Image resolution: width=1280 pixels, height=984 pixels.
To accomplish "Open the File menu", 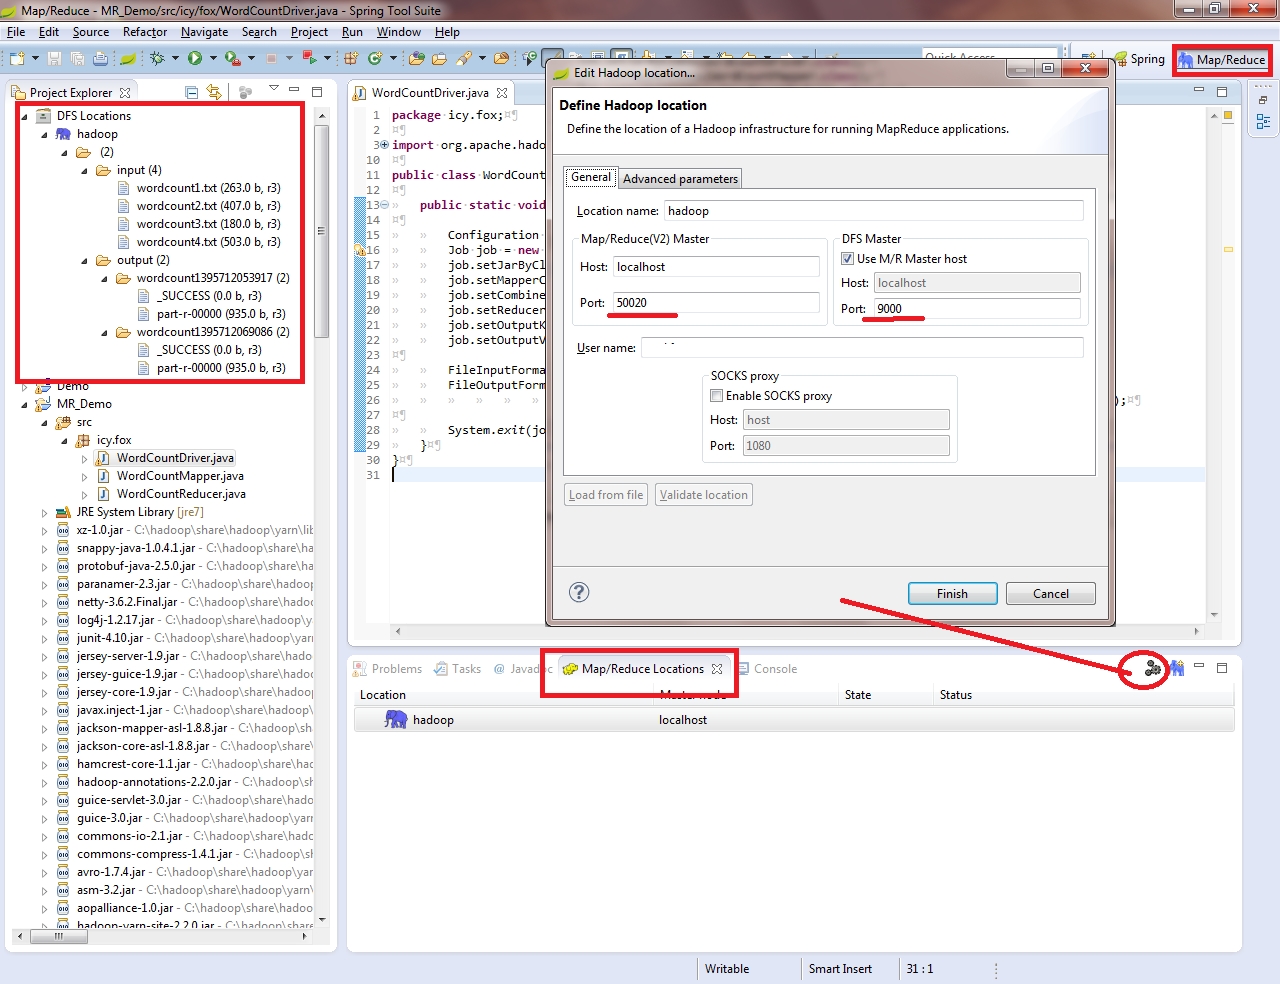I will [x=16, y=32].
